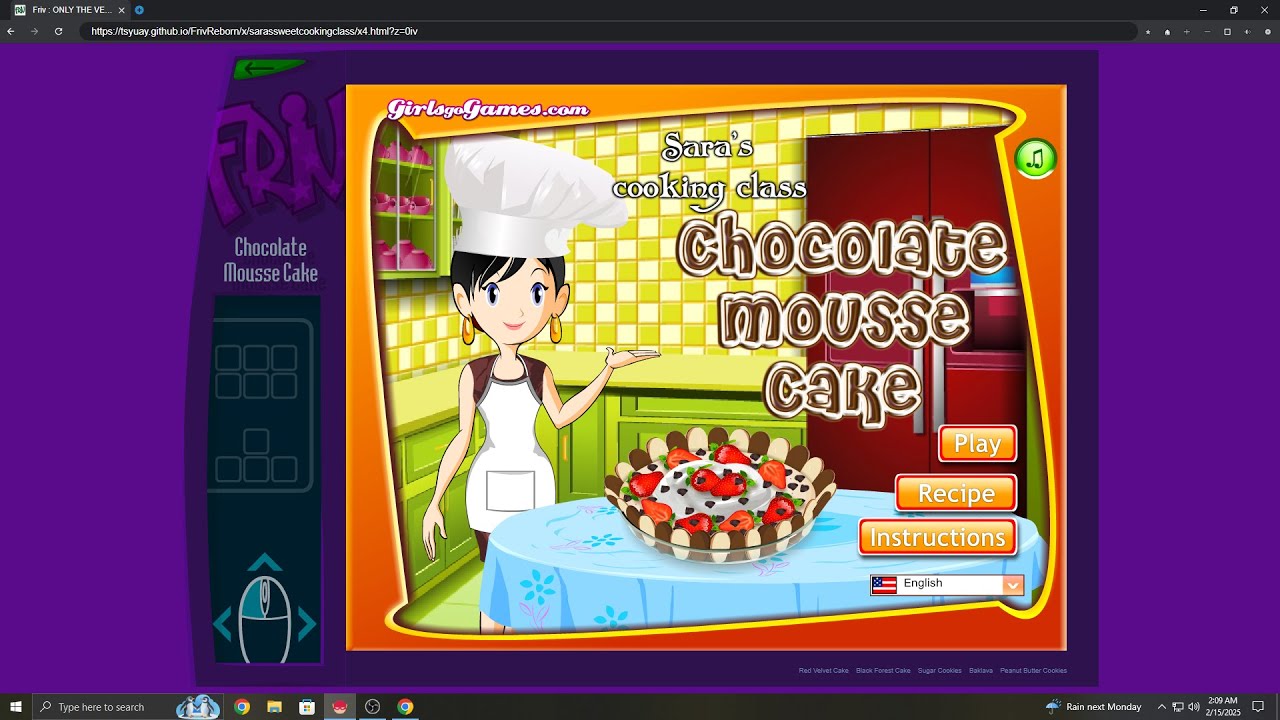Viewport: 1280px width, 720px height.
Task: Open a new browser tab
Action: coord(139,10)
